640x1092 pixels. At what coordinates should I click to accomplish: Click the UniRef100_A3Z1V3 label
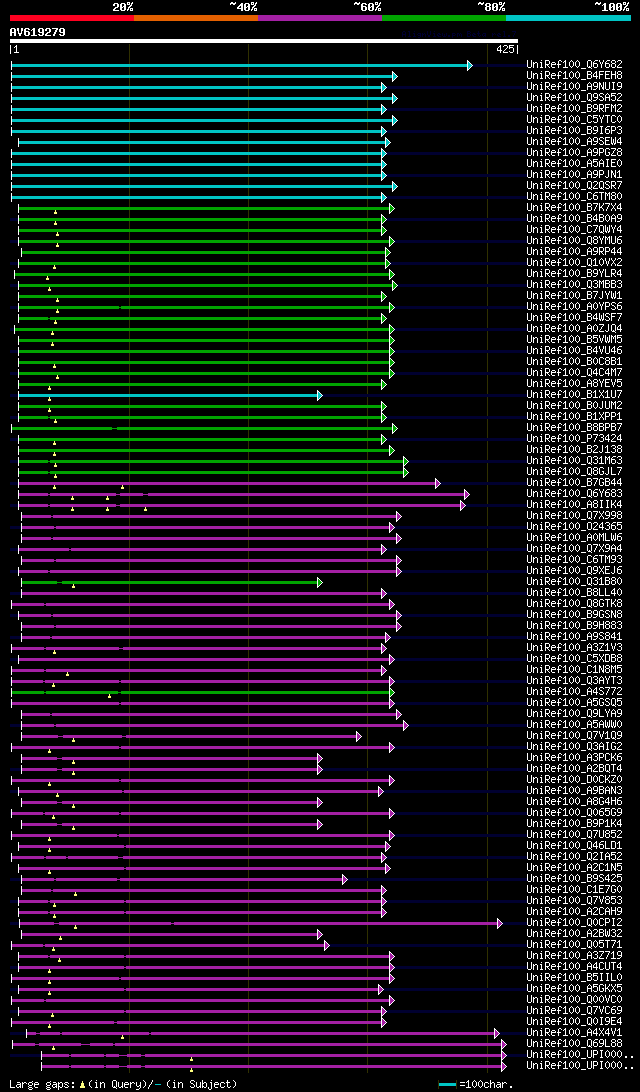[575, 648]
